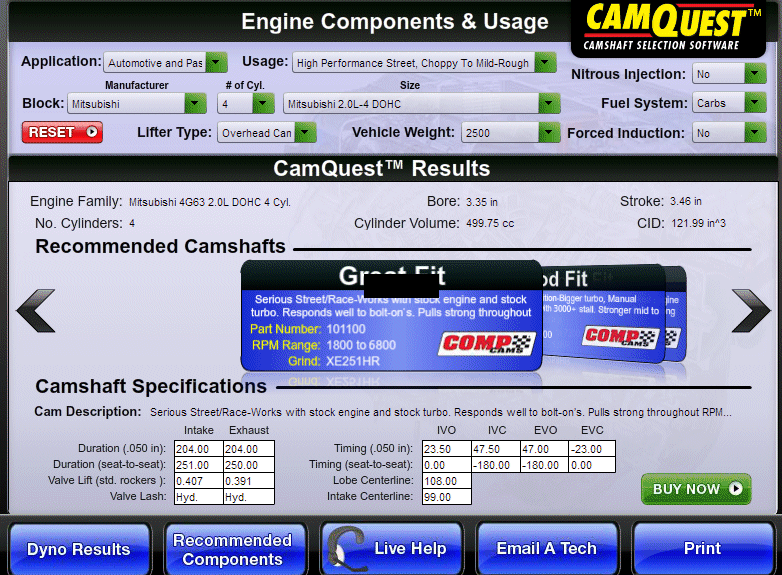Open the Dyno Results tab
Image resolution: width=782 pixels, height=575 pixels.
point(78,549)
